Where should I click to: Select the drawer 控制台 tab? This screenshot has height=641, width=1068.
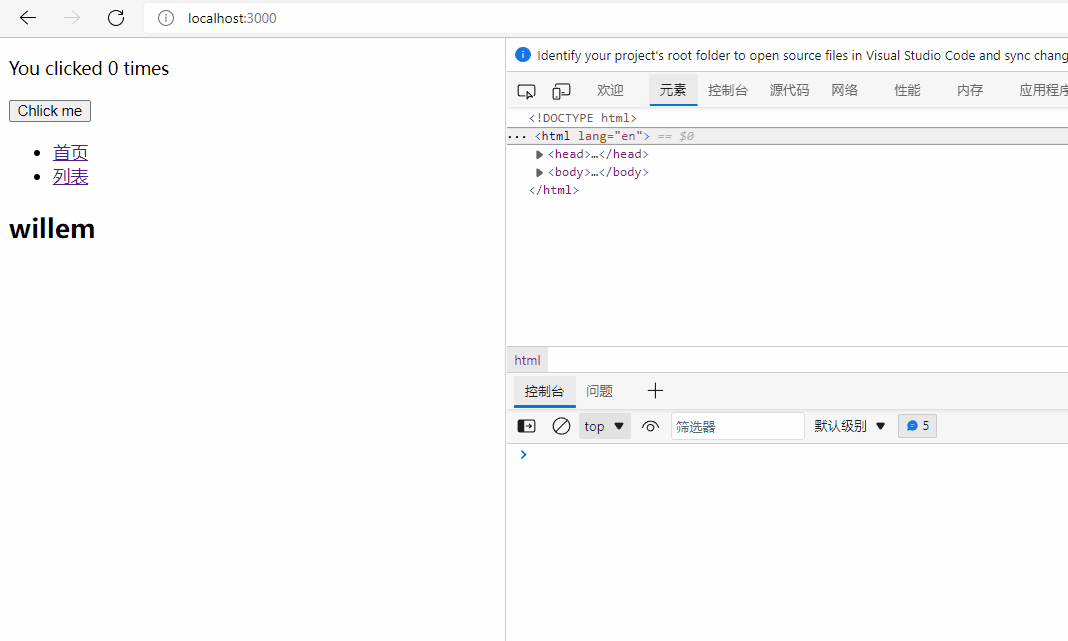[544, 391]
